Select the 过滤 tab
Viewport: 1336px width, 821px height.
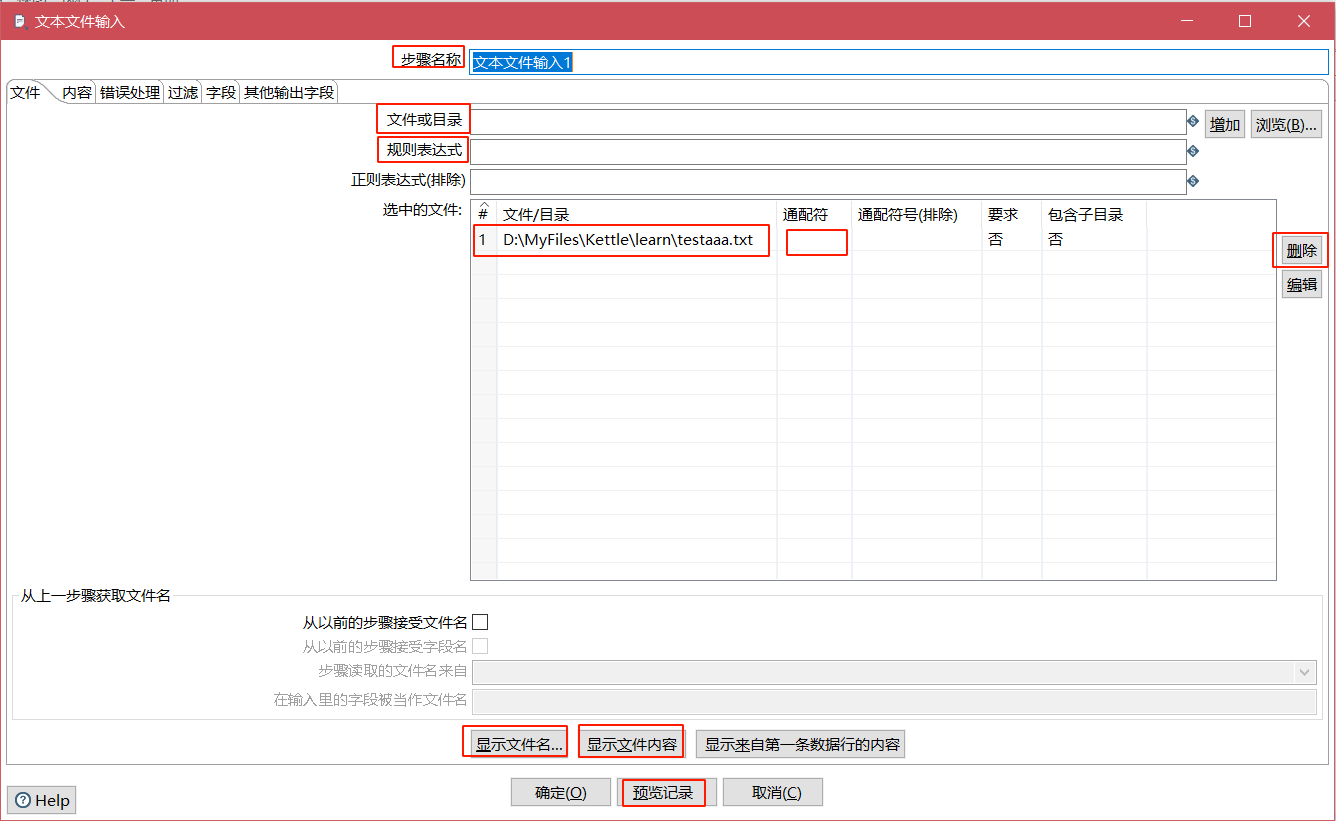pyautogui.click(x=183, y=93)
